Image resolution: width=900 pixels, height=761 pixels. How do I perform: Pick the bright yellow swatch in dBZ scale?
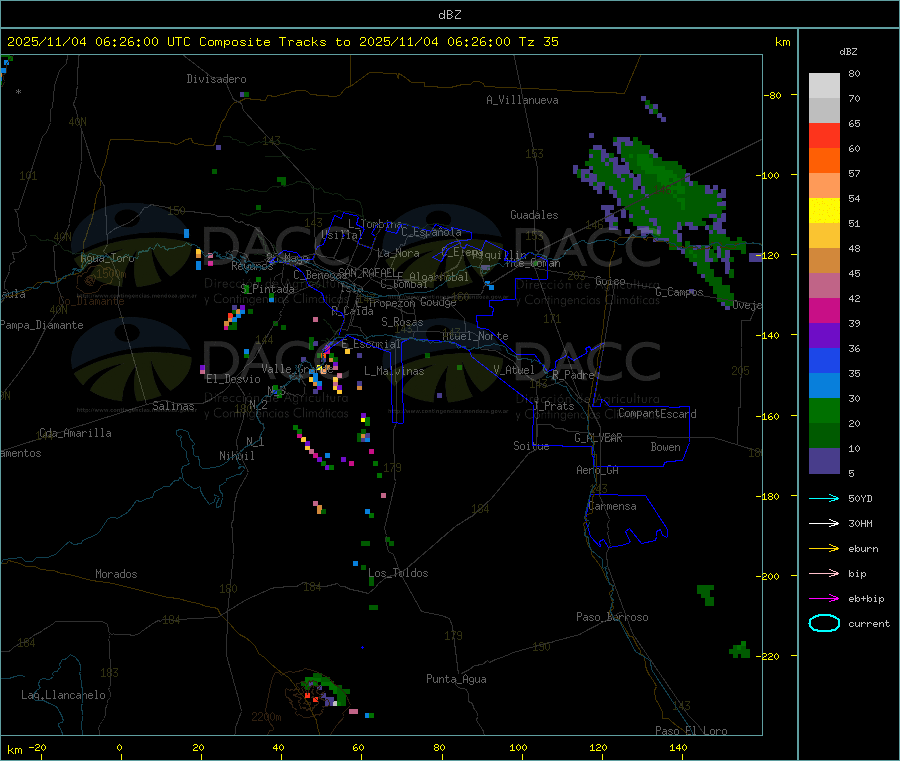click(x=824, y=211)
